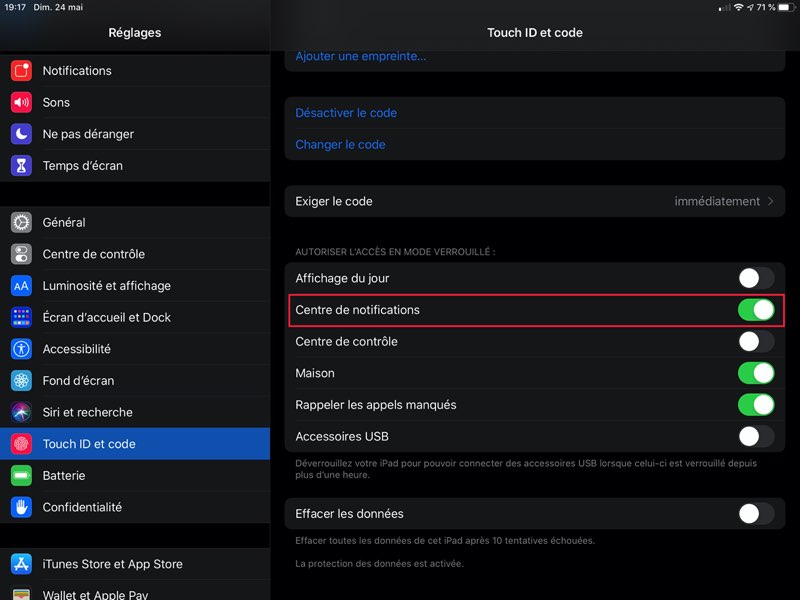Tap the Temps d'écran hourglass icon

pos(21,166)
